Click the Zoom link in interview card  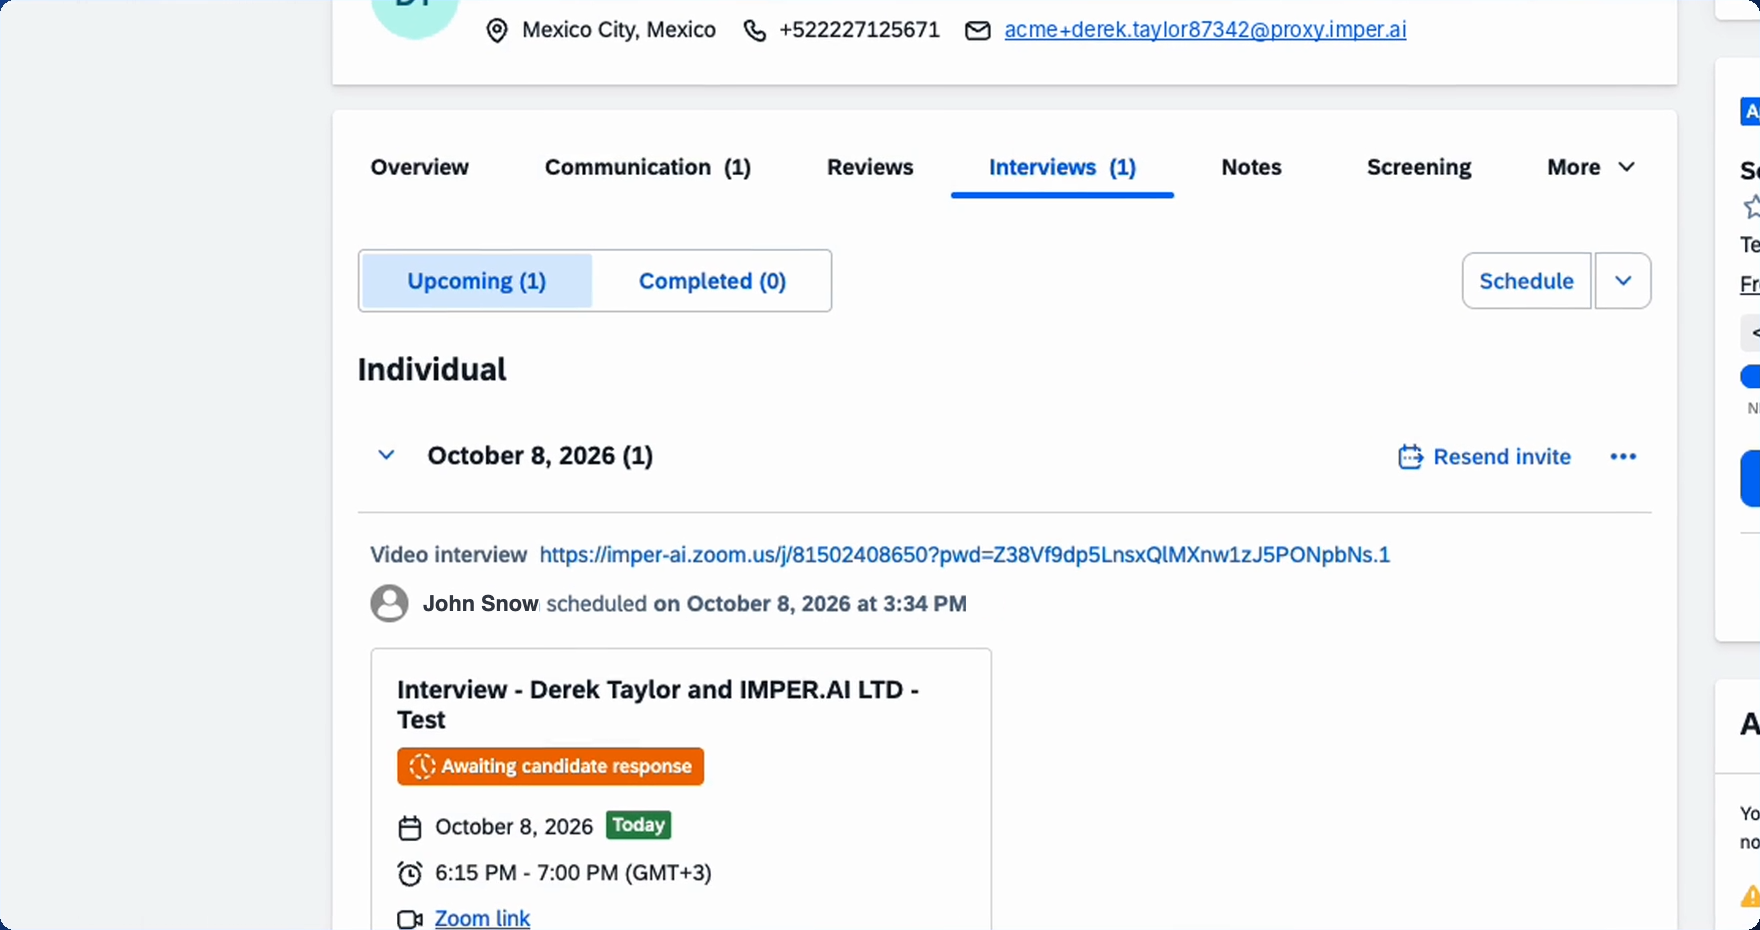(482, 918)
